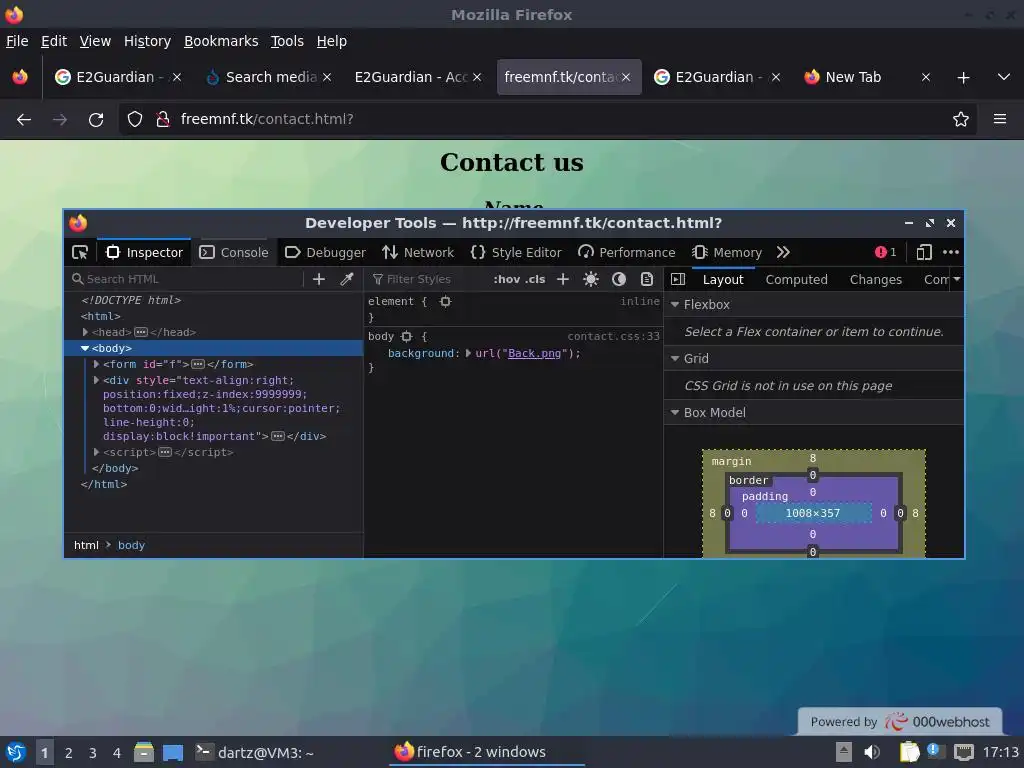Image resolution: width=1024 pixels, height=768 pixels.
Task: Toggle :hov pseudo-class panel
Action: 507,279
